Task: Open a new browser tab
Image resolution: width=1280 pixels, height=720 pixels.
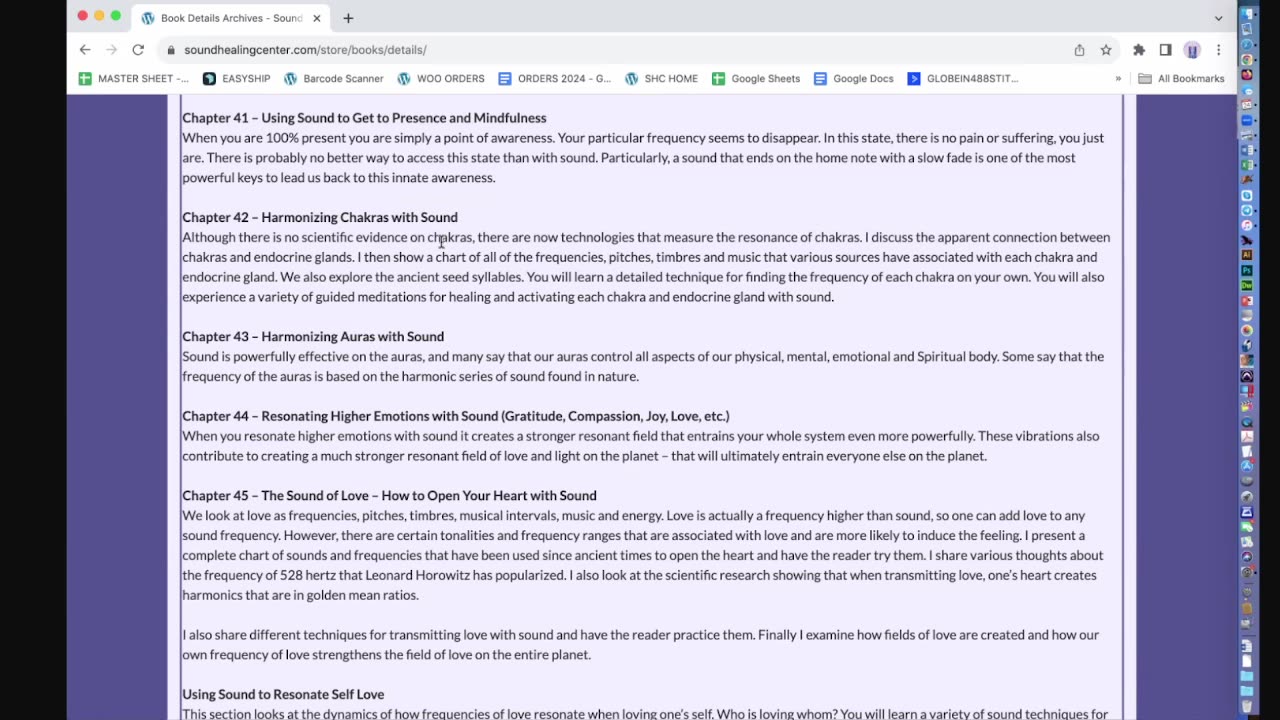Action: pyautogui.click(x=348, y=18)
